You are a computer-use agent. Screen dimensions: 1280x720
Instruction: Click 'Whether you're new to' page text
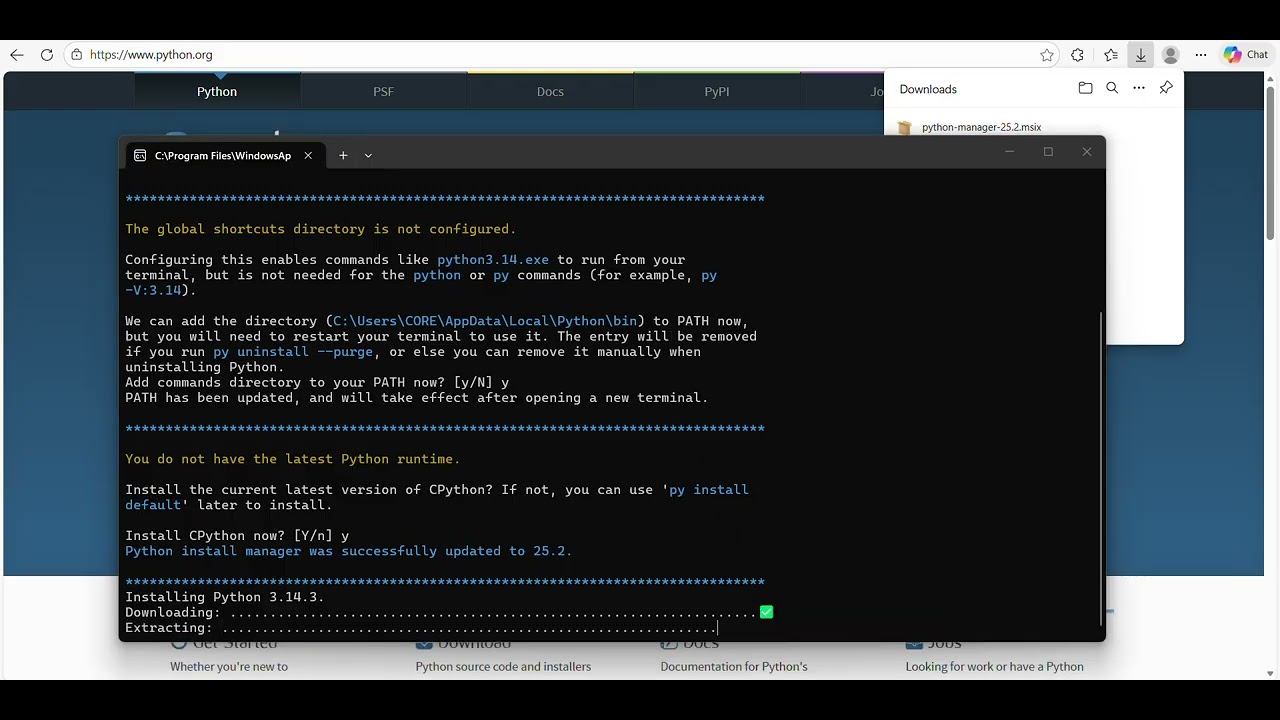[x=229, y=667]
